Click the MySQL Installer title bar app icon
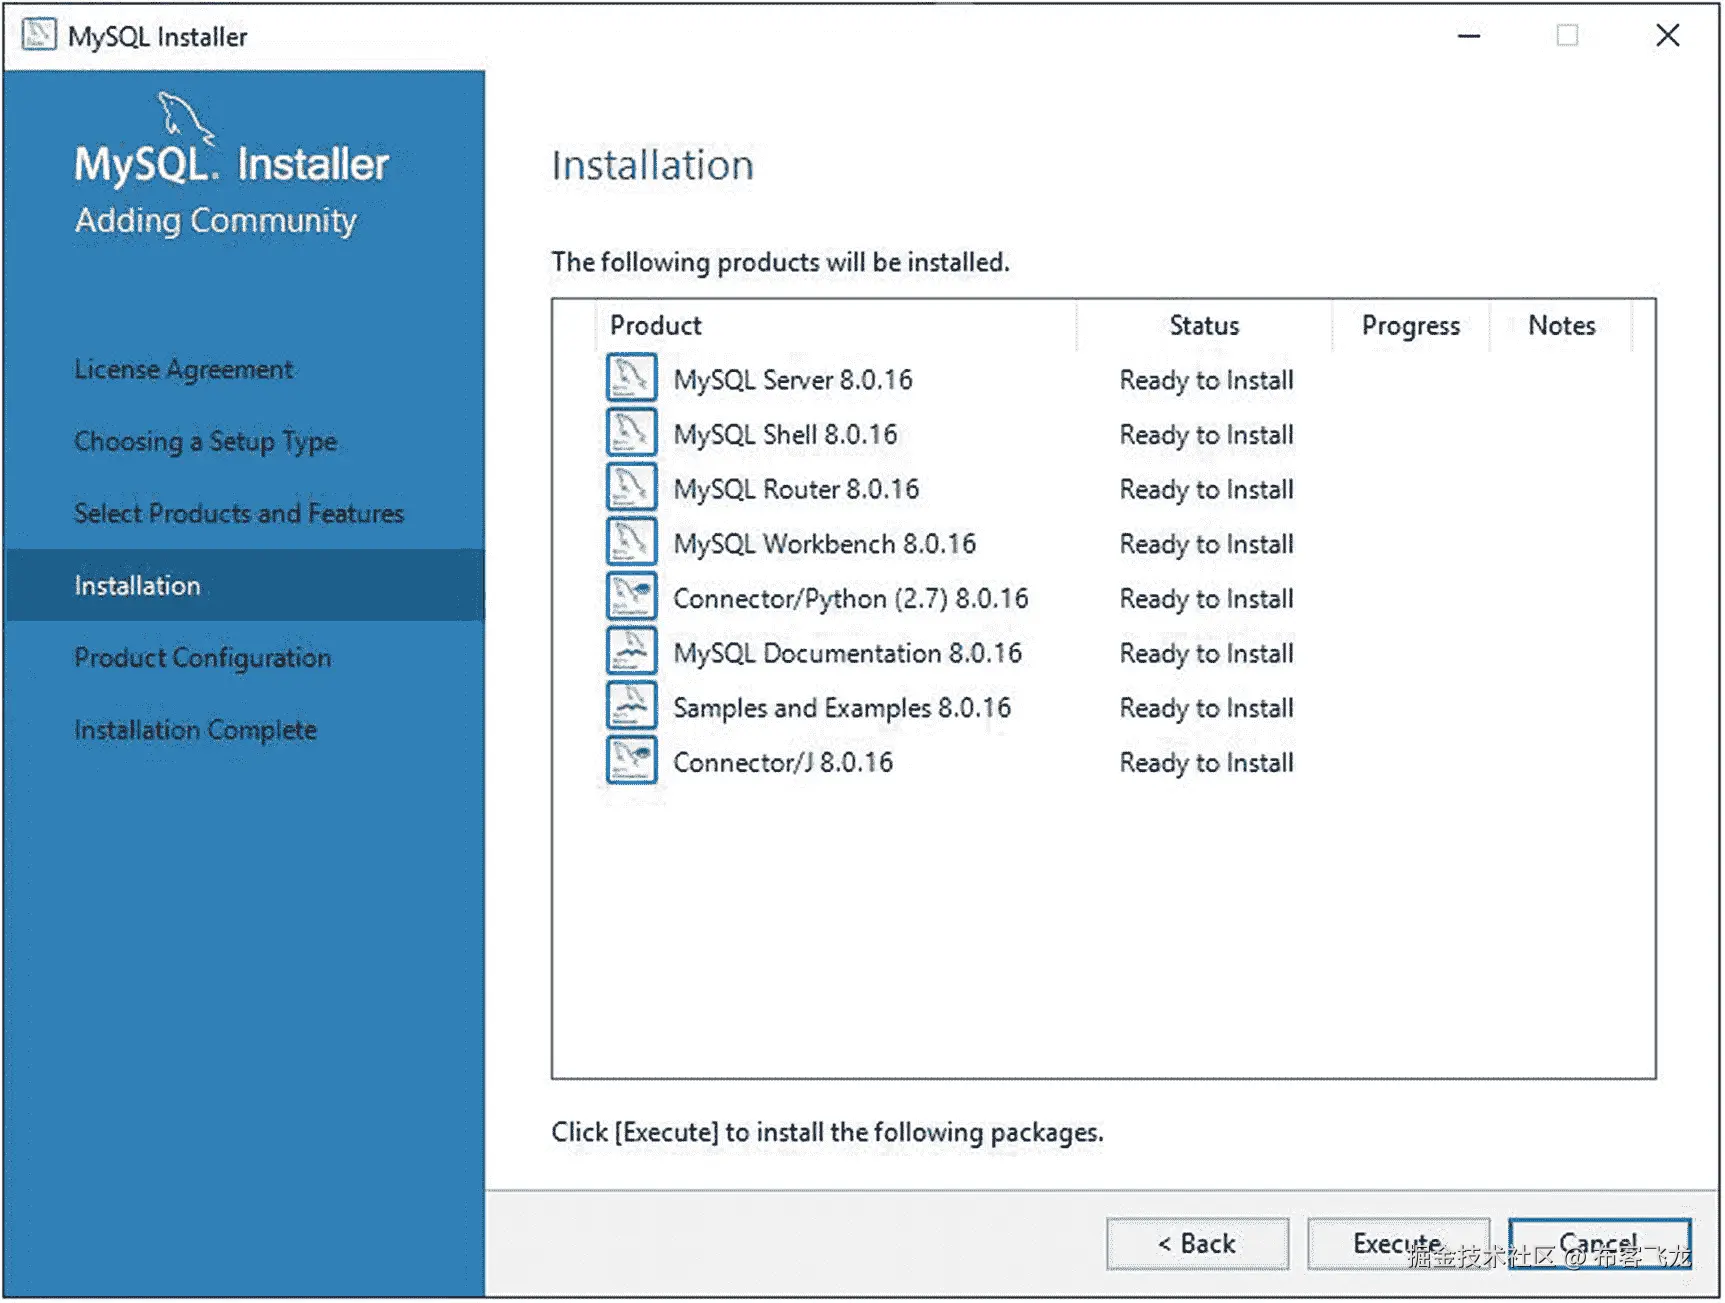The height and width of the screenshot is (1303, 1725). point(39,35)
